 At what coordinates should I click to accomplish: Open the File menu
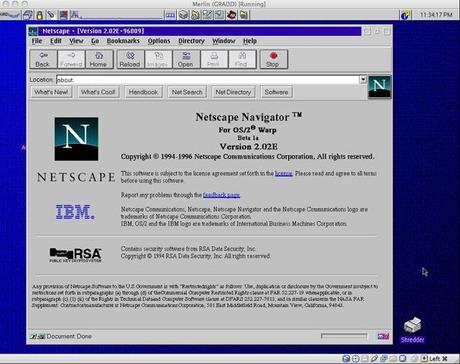coord(37,41)
